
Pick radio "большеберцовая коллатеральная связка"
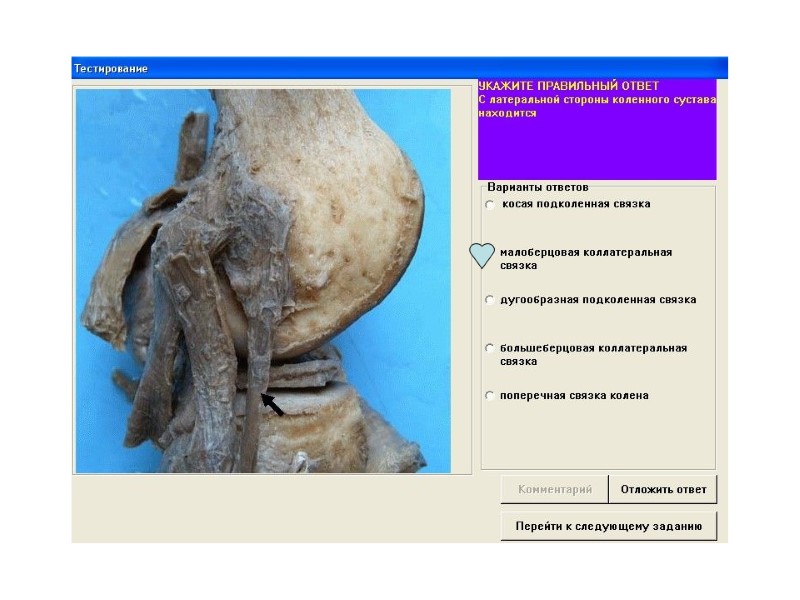490,348
